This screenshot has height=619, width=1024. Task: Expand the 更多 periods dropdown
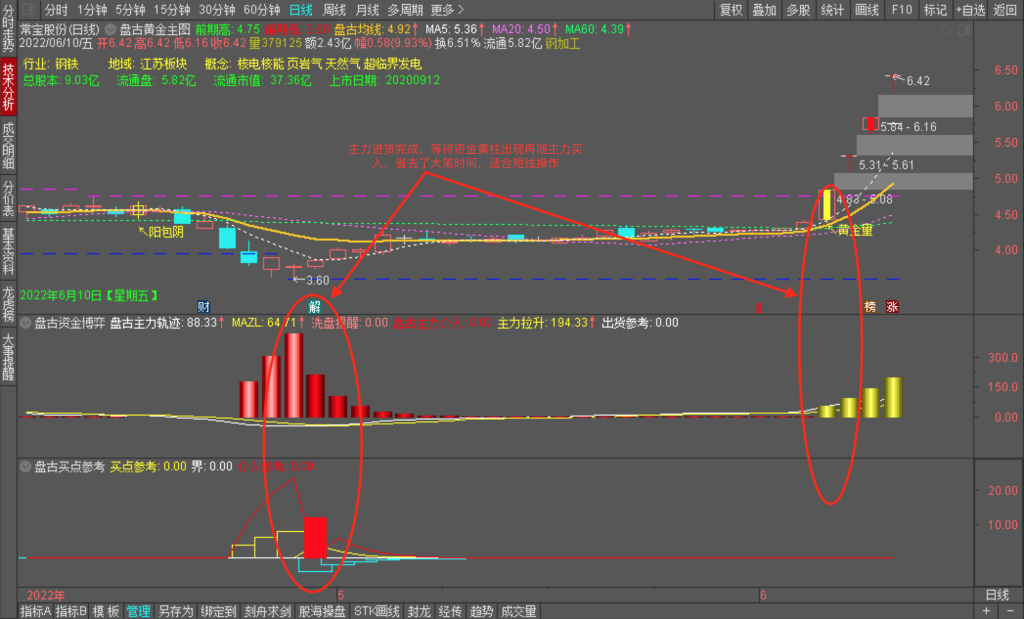447,10
